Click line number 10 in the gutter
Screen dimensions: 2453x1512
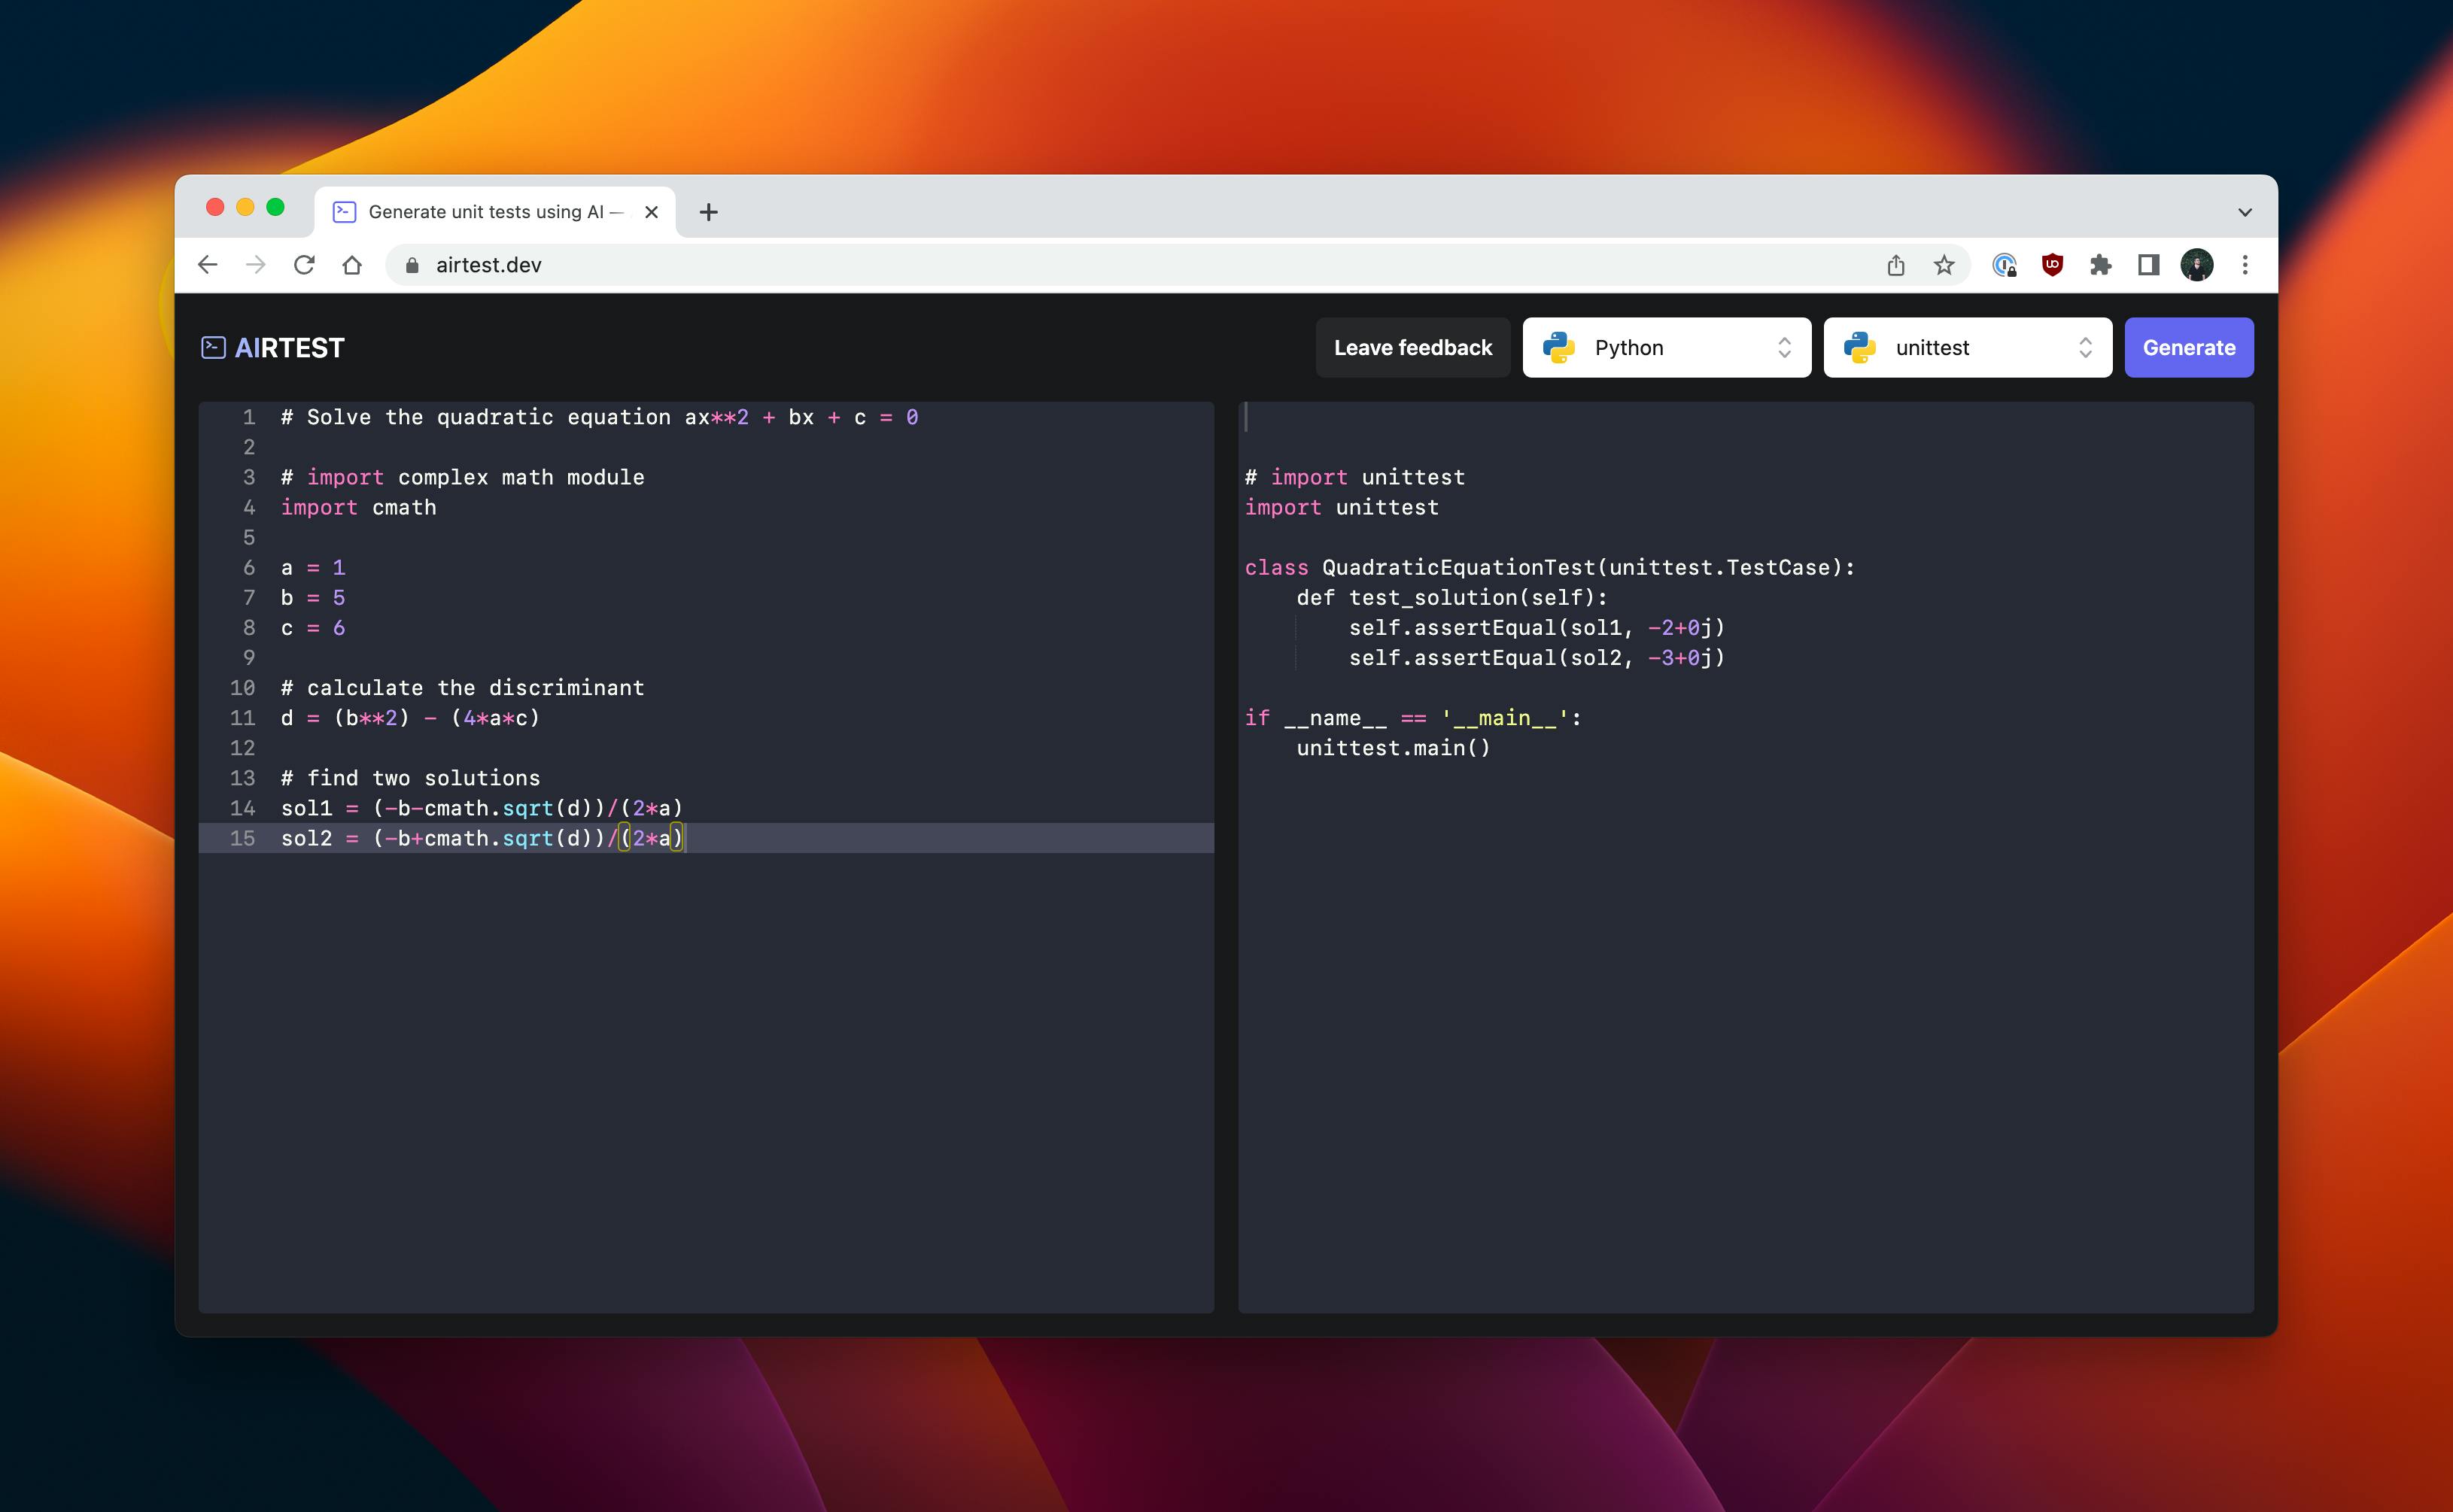click(x=242, y=688)
